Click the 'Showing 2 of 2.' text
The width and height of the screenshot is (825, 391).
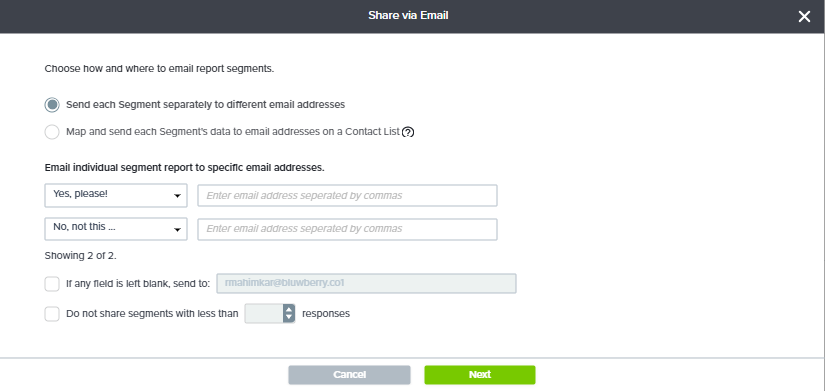tap(81, 256)
